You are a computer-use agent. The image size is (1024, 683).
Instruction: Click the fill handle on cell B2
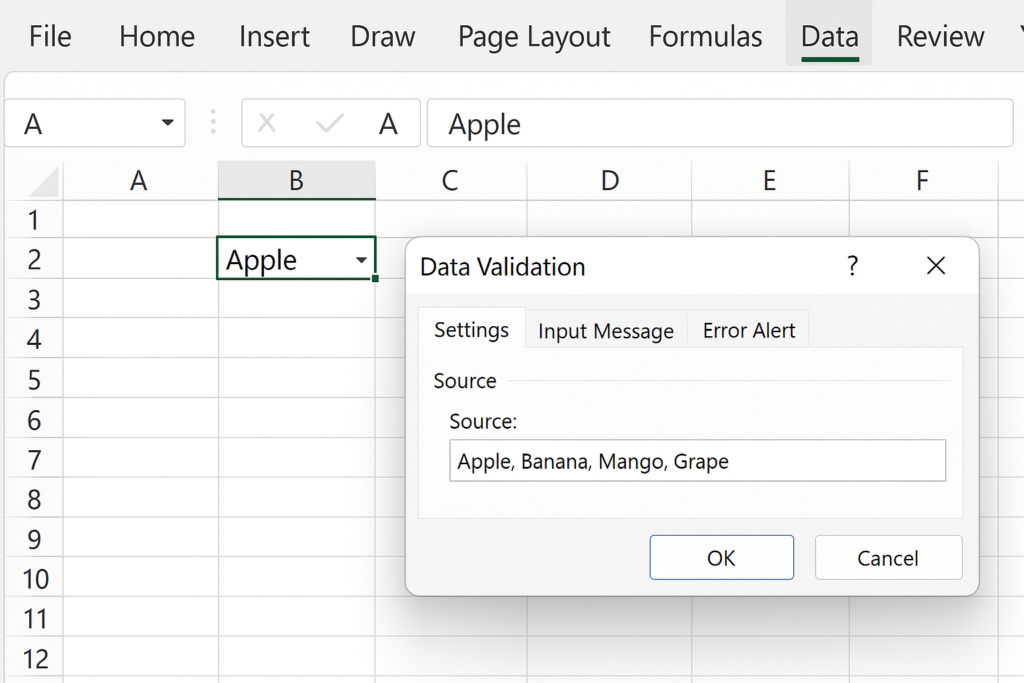tap(375, 278)
